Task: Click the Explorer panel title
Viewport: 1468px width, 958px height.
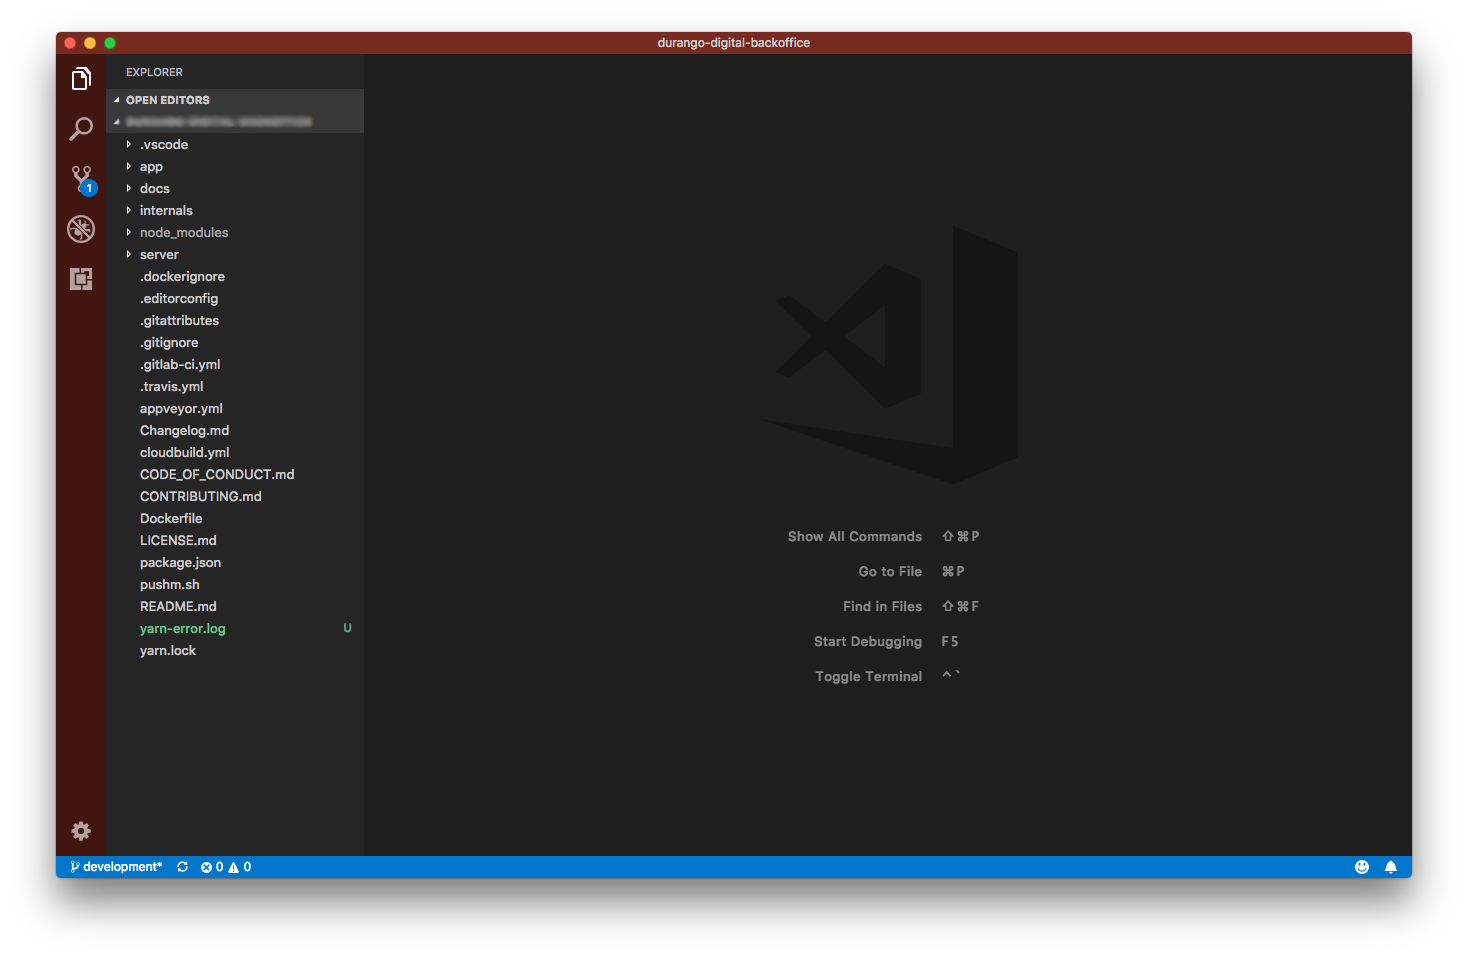Action: (154, 72)
